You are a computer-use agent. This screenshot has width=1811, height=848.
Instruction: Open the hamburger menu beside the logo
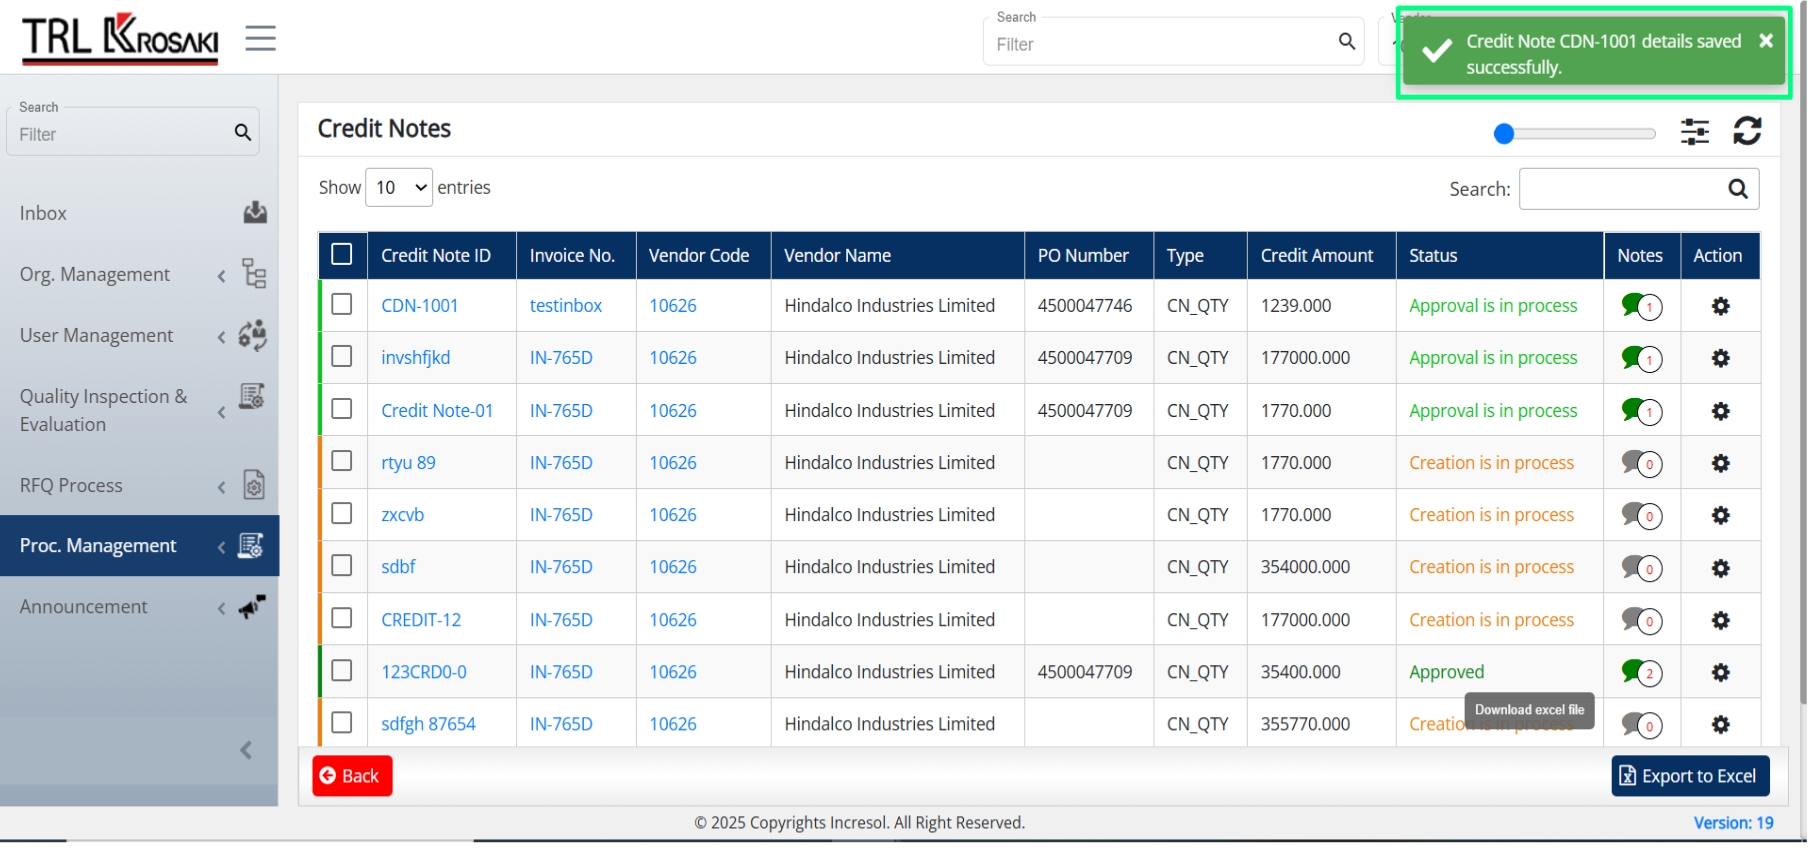[260, 38]
